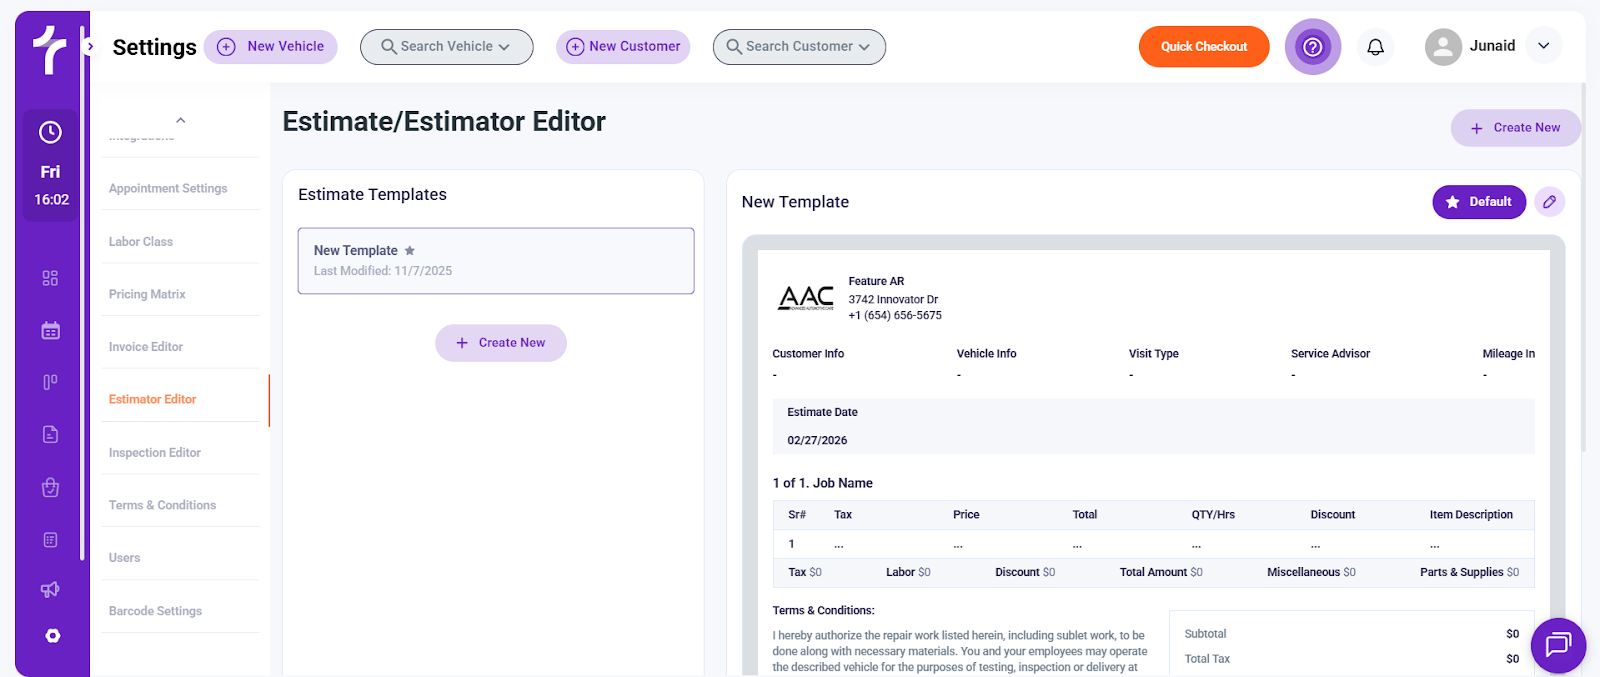Select Terms & Conditions menu item
This screenshot has width=1600, height=677.
pos(162,505)
